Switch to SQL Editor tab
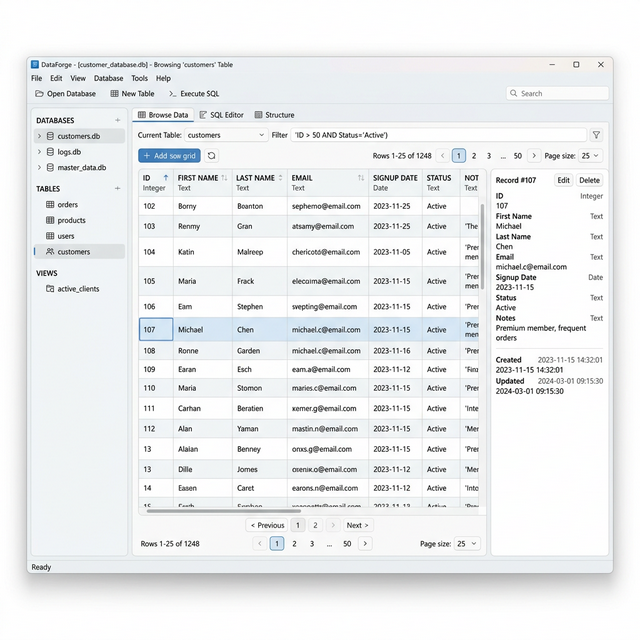640x640 pixels. [222, 115]
